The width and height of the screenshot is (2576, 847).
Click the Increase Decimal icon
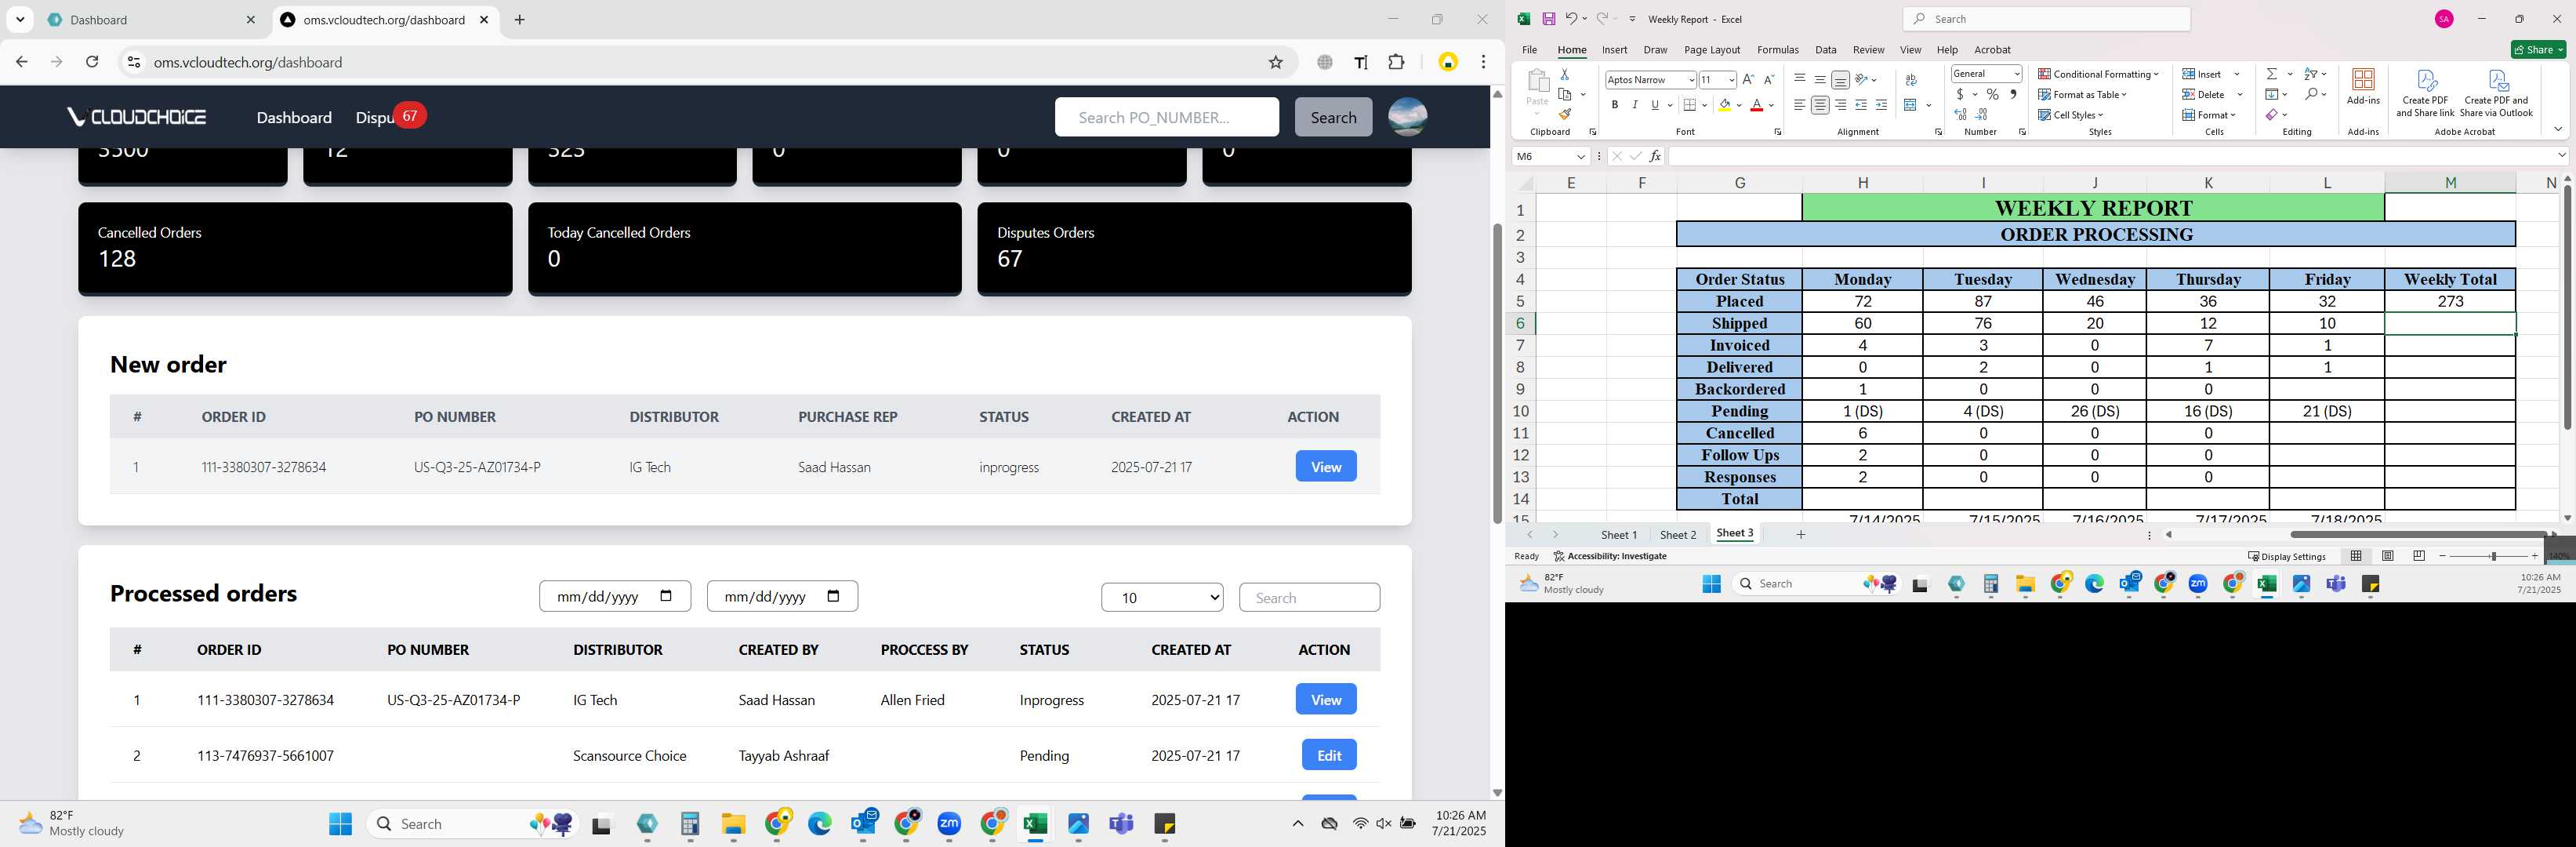pos(1960,115)
